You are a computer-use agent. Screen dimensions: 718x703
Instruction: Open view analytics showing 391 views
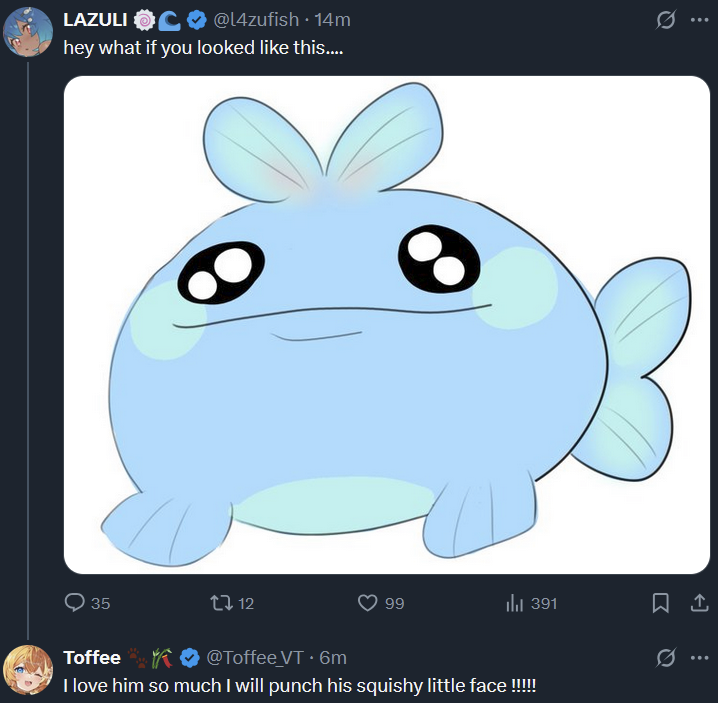[x=516, y=603]
